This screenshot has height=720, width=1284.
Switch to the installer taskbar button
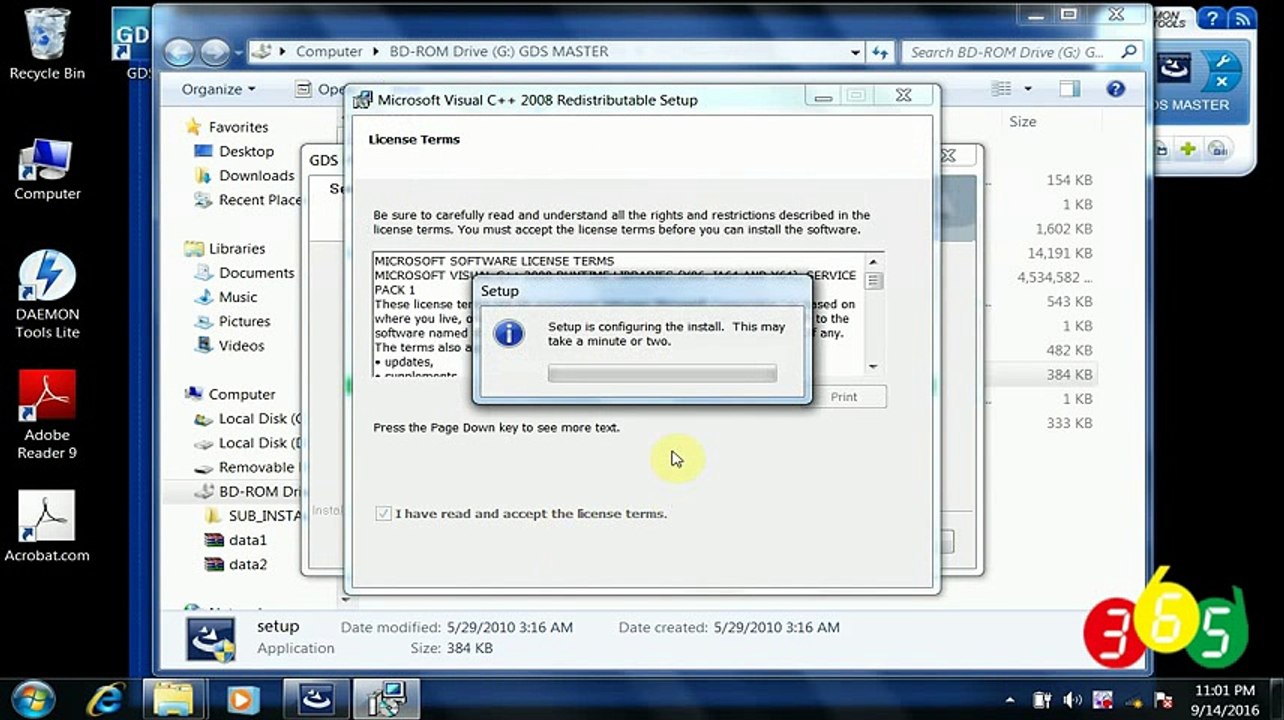click(386, 699)
